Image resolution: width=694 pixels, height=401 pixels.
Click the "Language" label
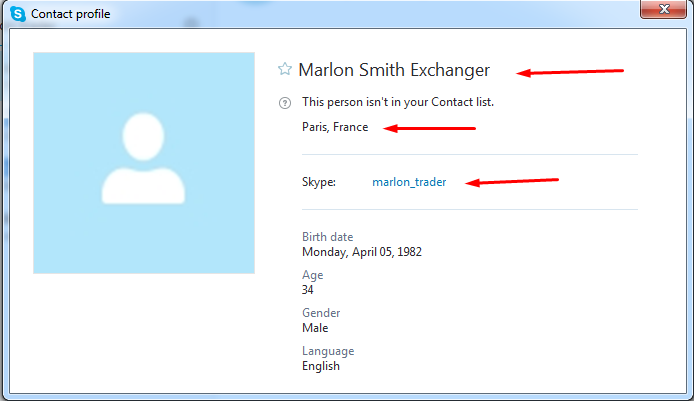click(x=328, y=351)
